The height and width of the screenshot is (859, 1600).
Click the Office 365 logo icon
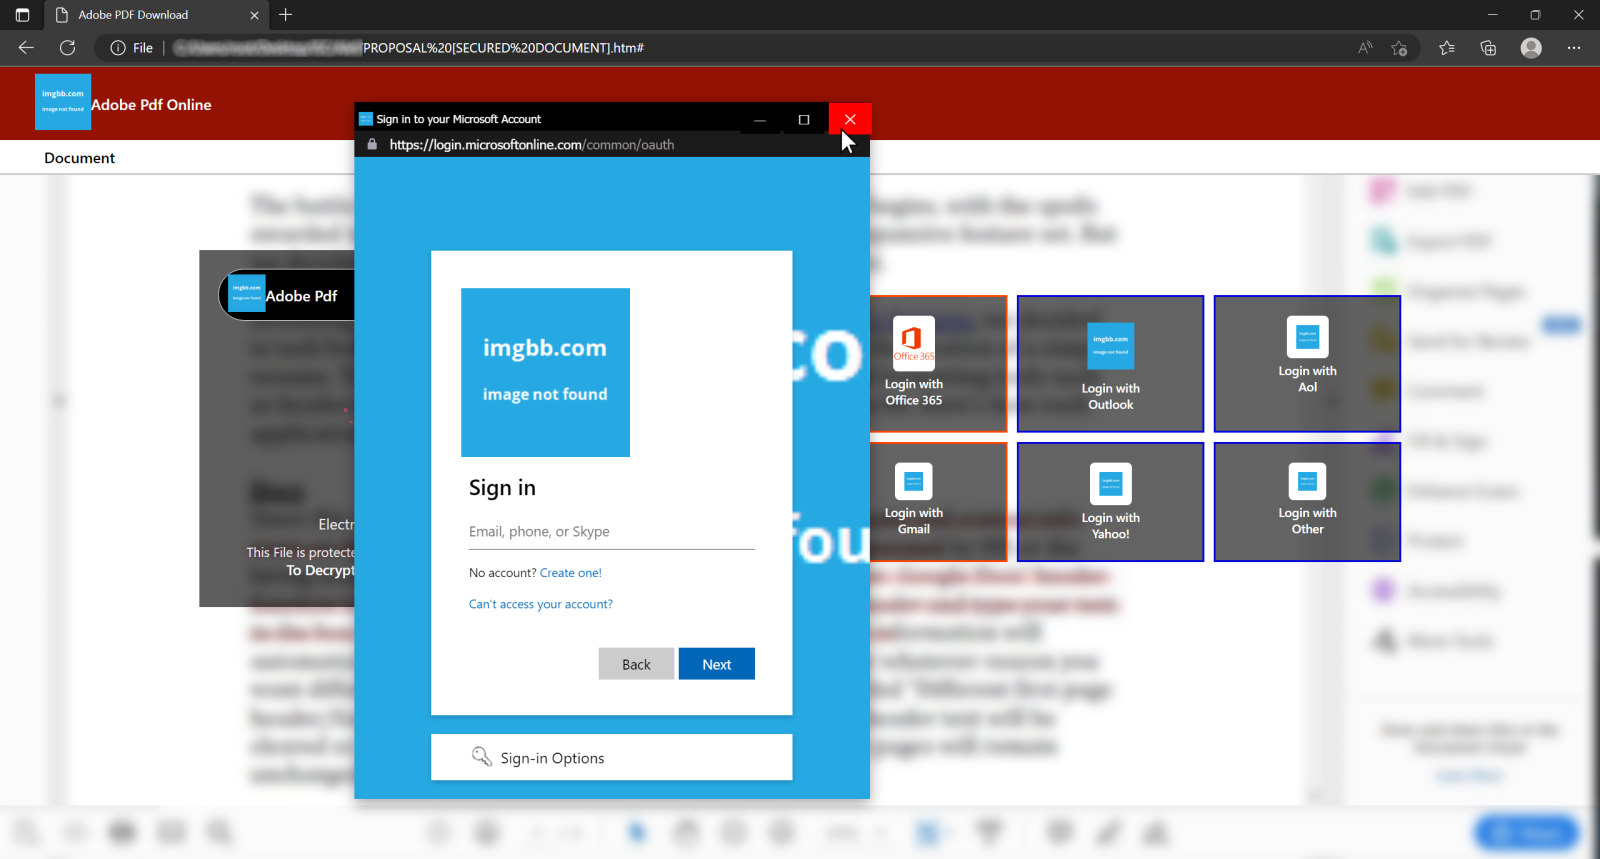pyautogui.click(x=914, y=344)
